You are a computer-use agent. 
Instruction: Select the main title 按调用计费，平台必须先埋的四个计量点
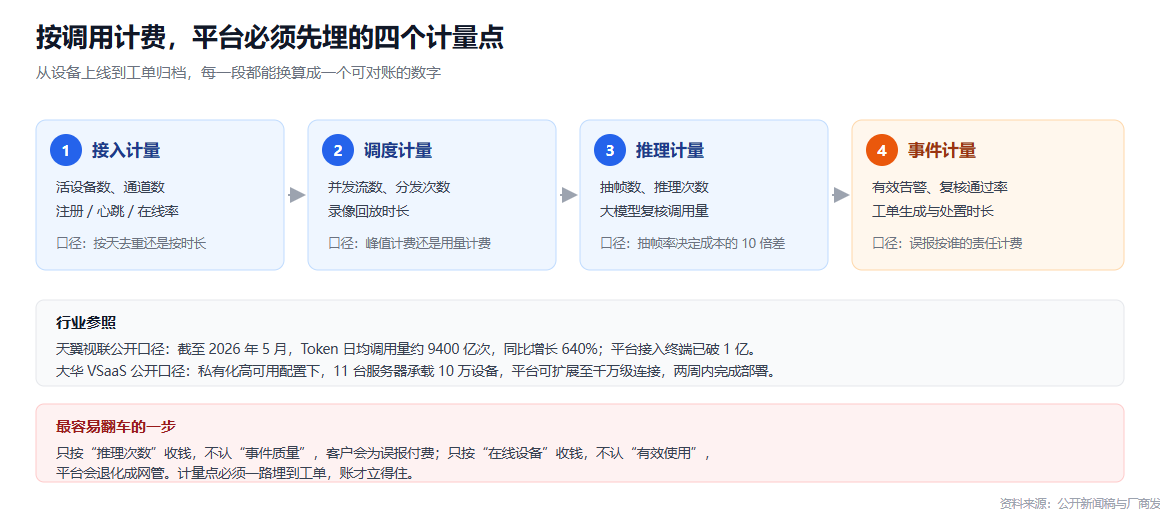tap(270, 38)
